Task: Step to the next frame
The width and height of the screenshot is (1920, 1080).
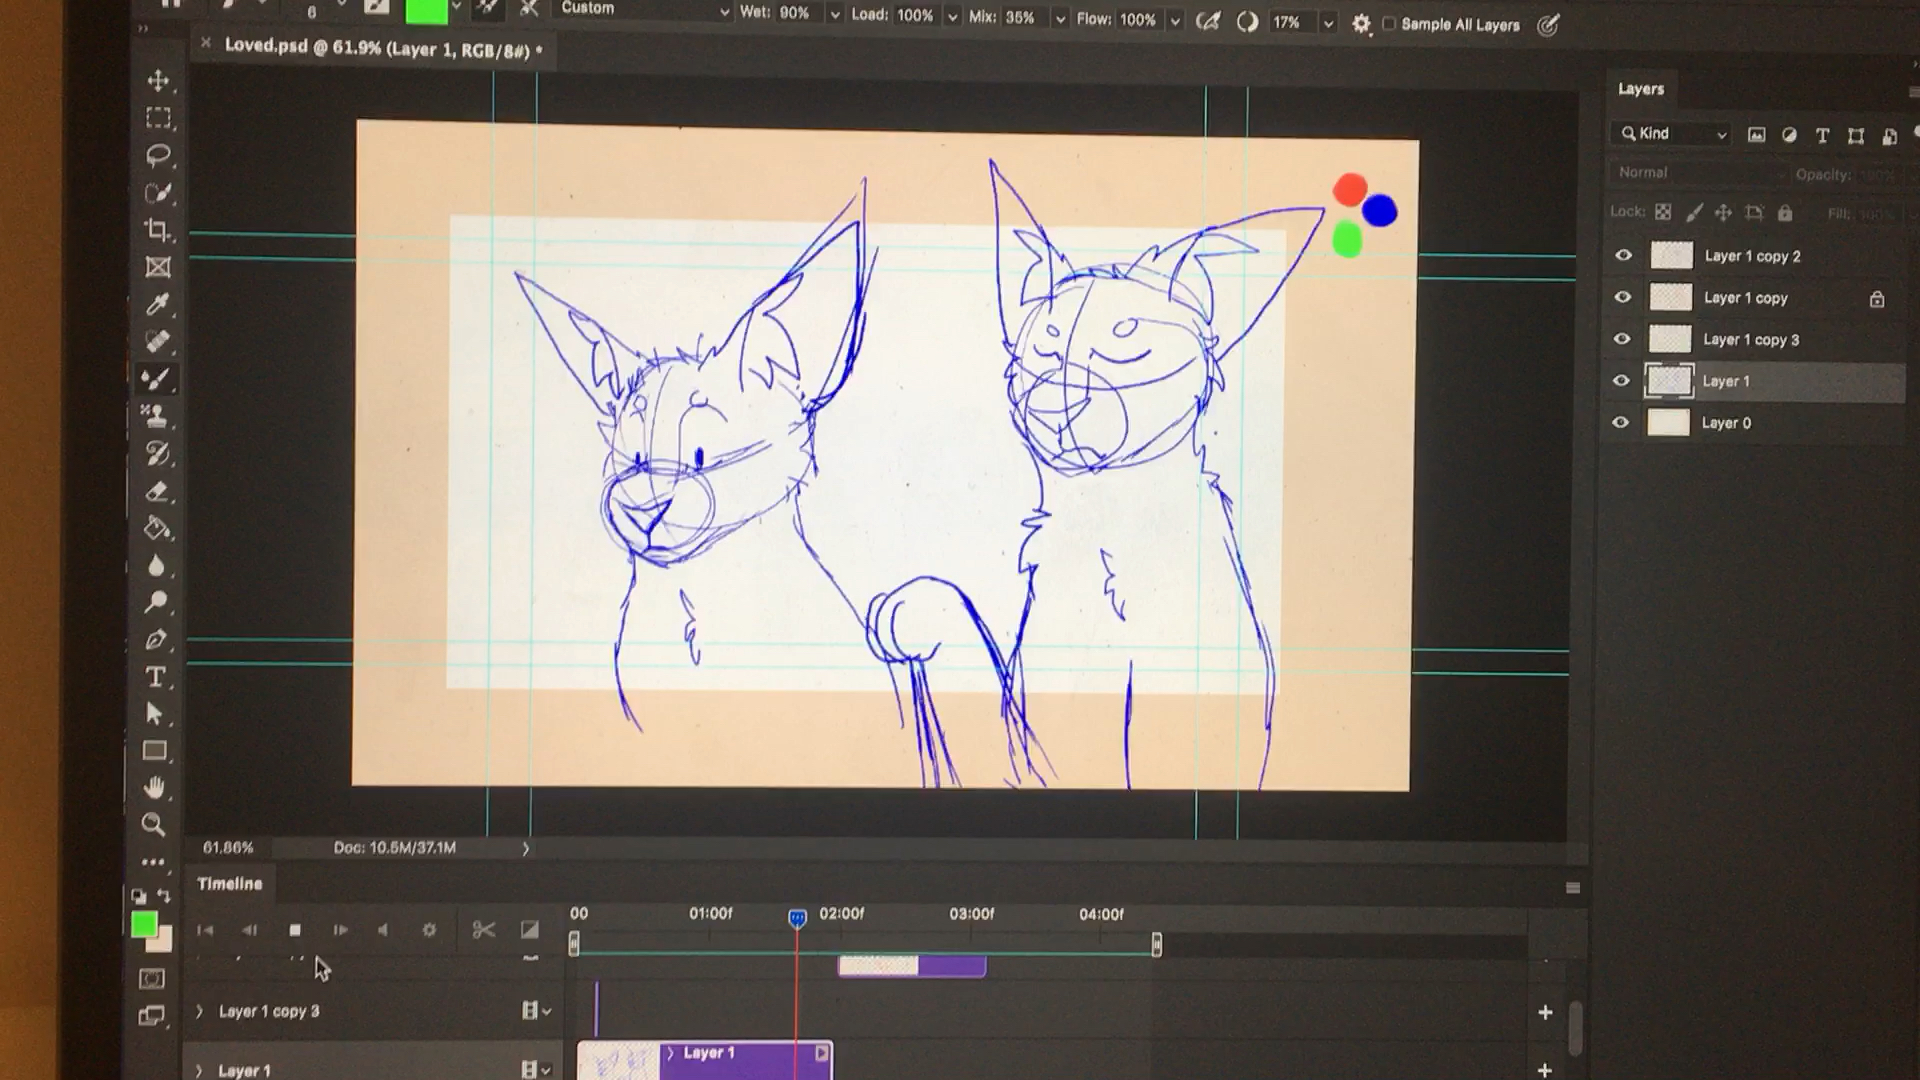Action: [340, 930]
